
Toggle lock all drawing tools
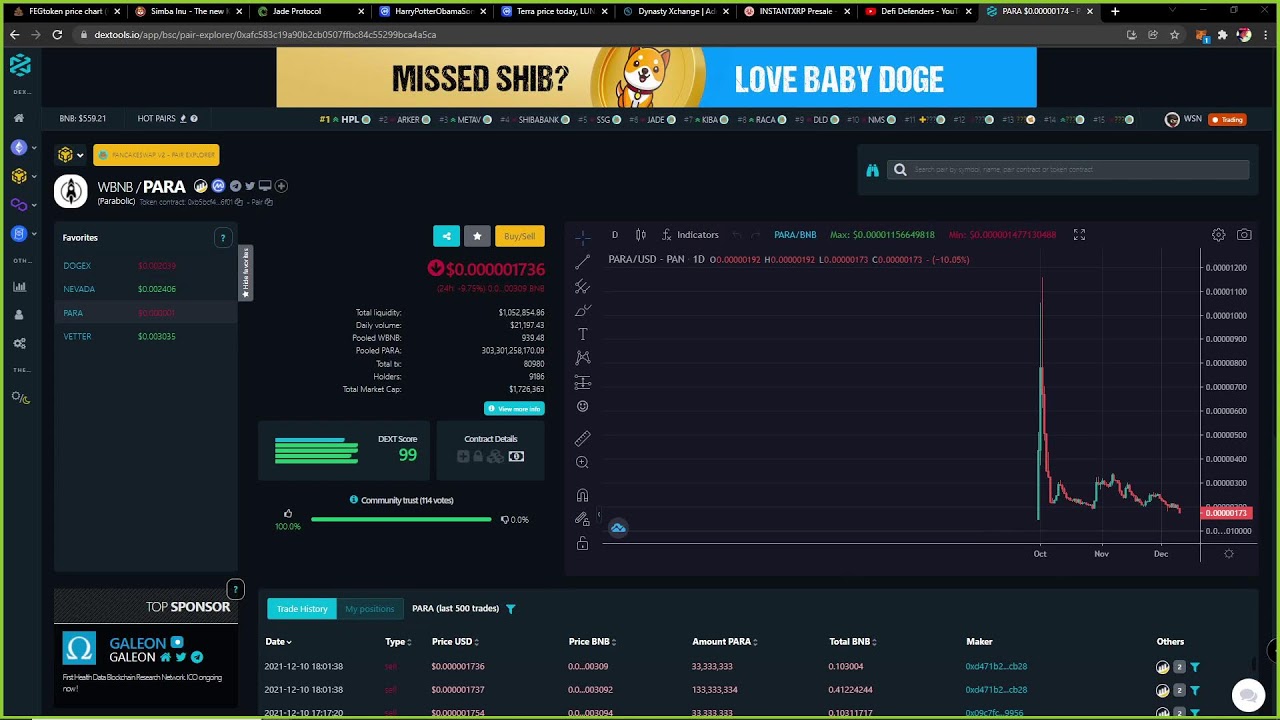click(x=583, y=544)
